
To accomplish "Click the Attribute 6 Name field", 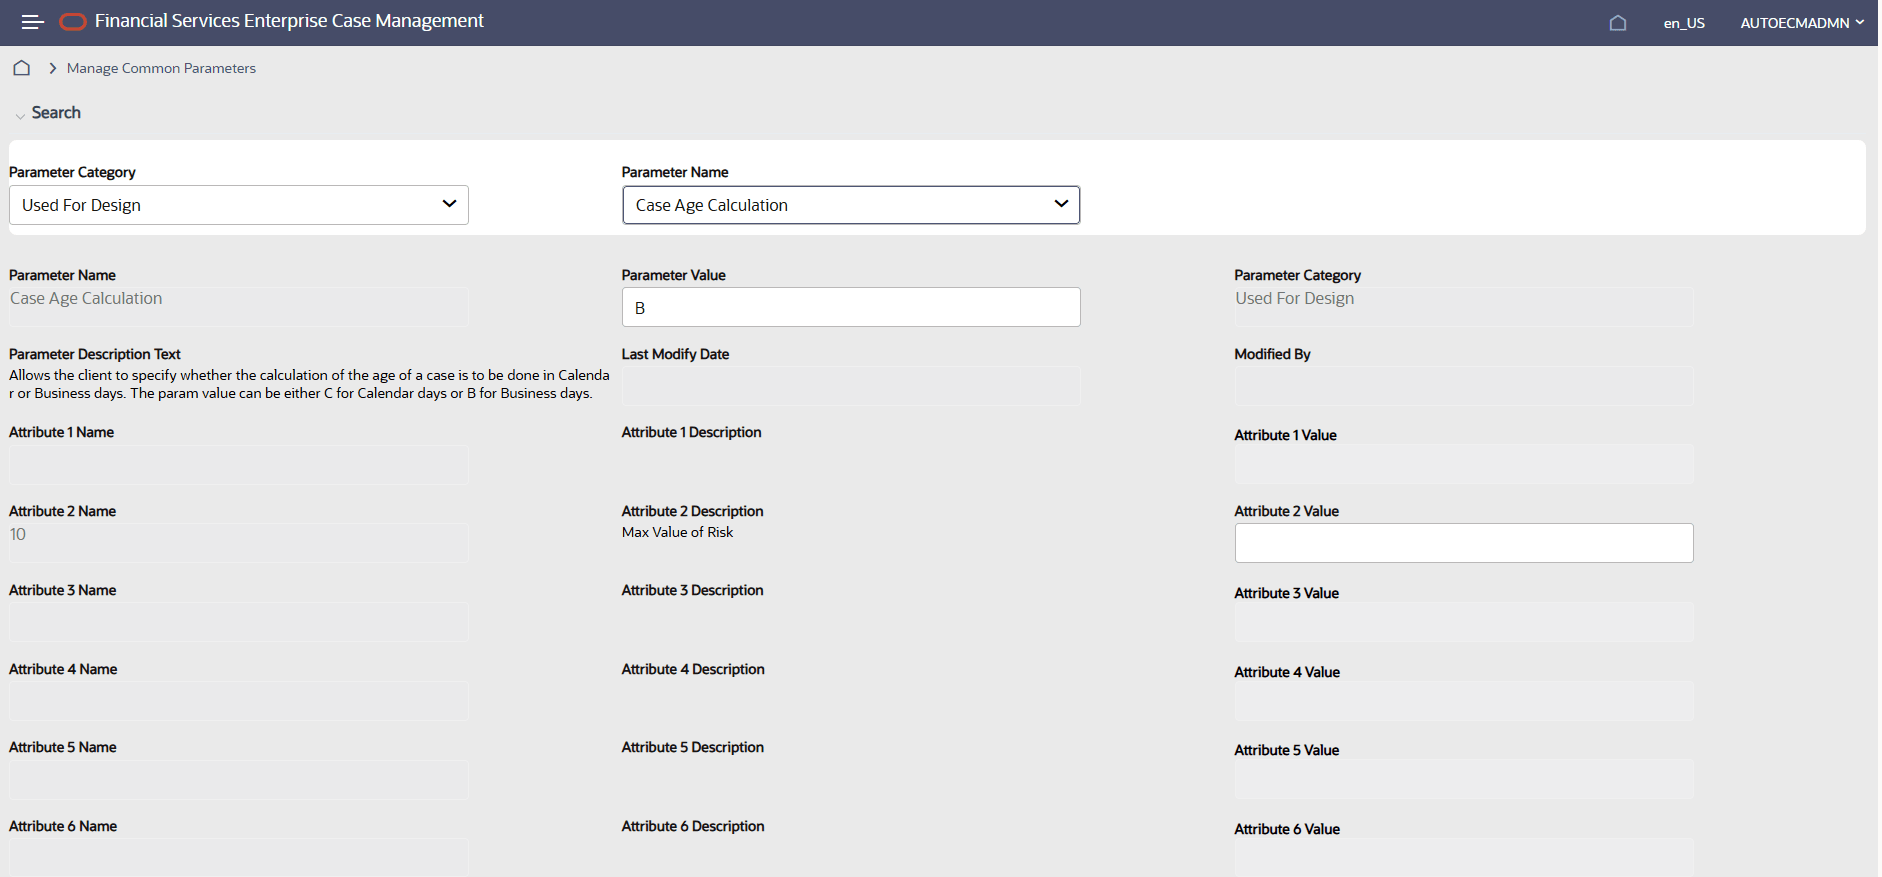I will click(239, 857).
